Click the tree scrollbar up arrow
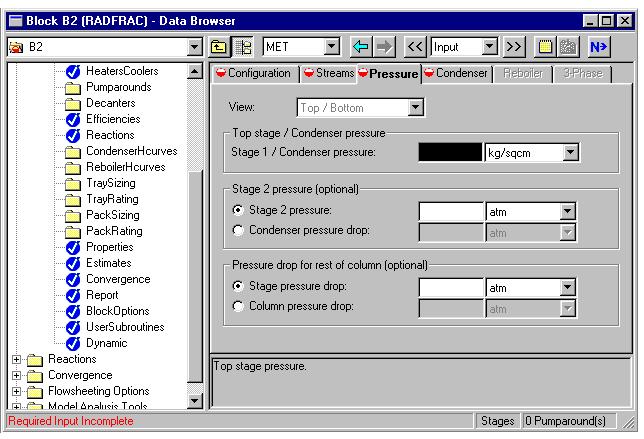Viewport: 644px width, 439px height. tap(195, 71)
